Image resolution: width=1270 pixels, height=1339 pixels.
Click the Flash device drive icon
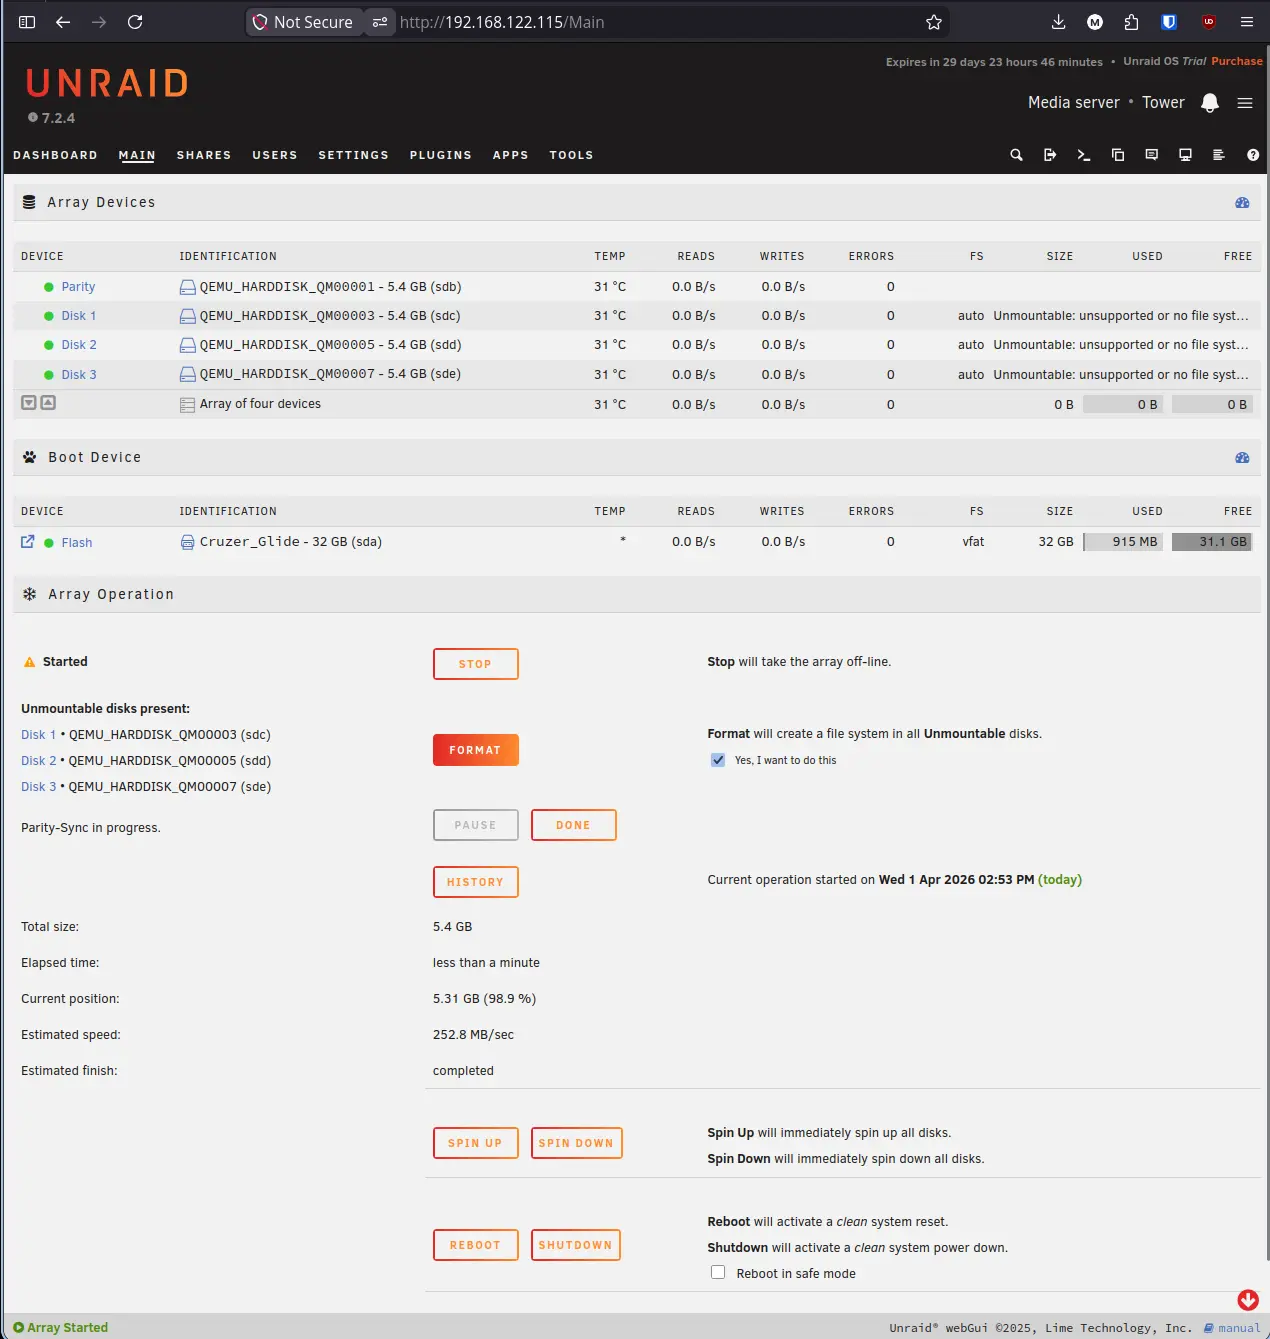187,542
